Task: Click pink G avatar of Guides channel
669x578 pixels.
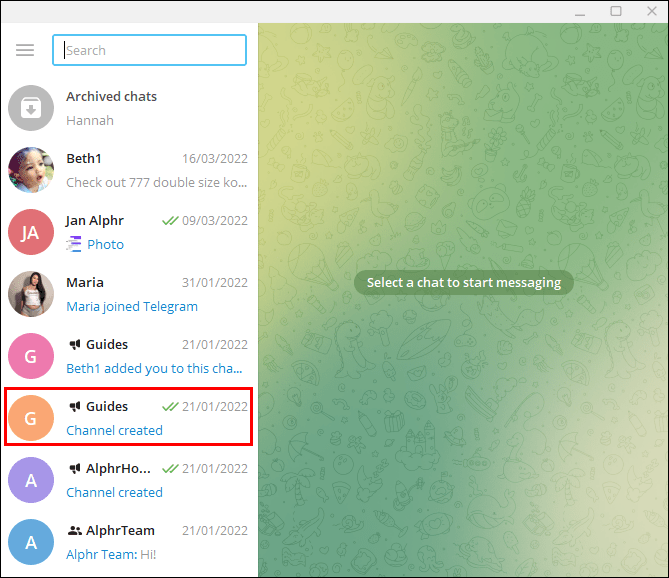Action: click(x=31, y=356)
